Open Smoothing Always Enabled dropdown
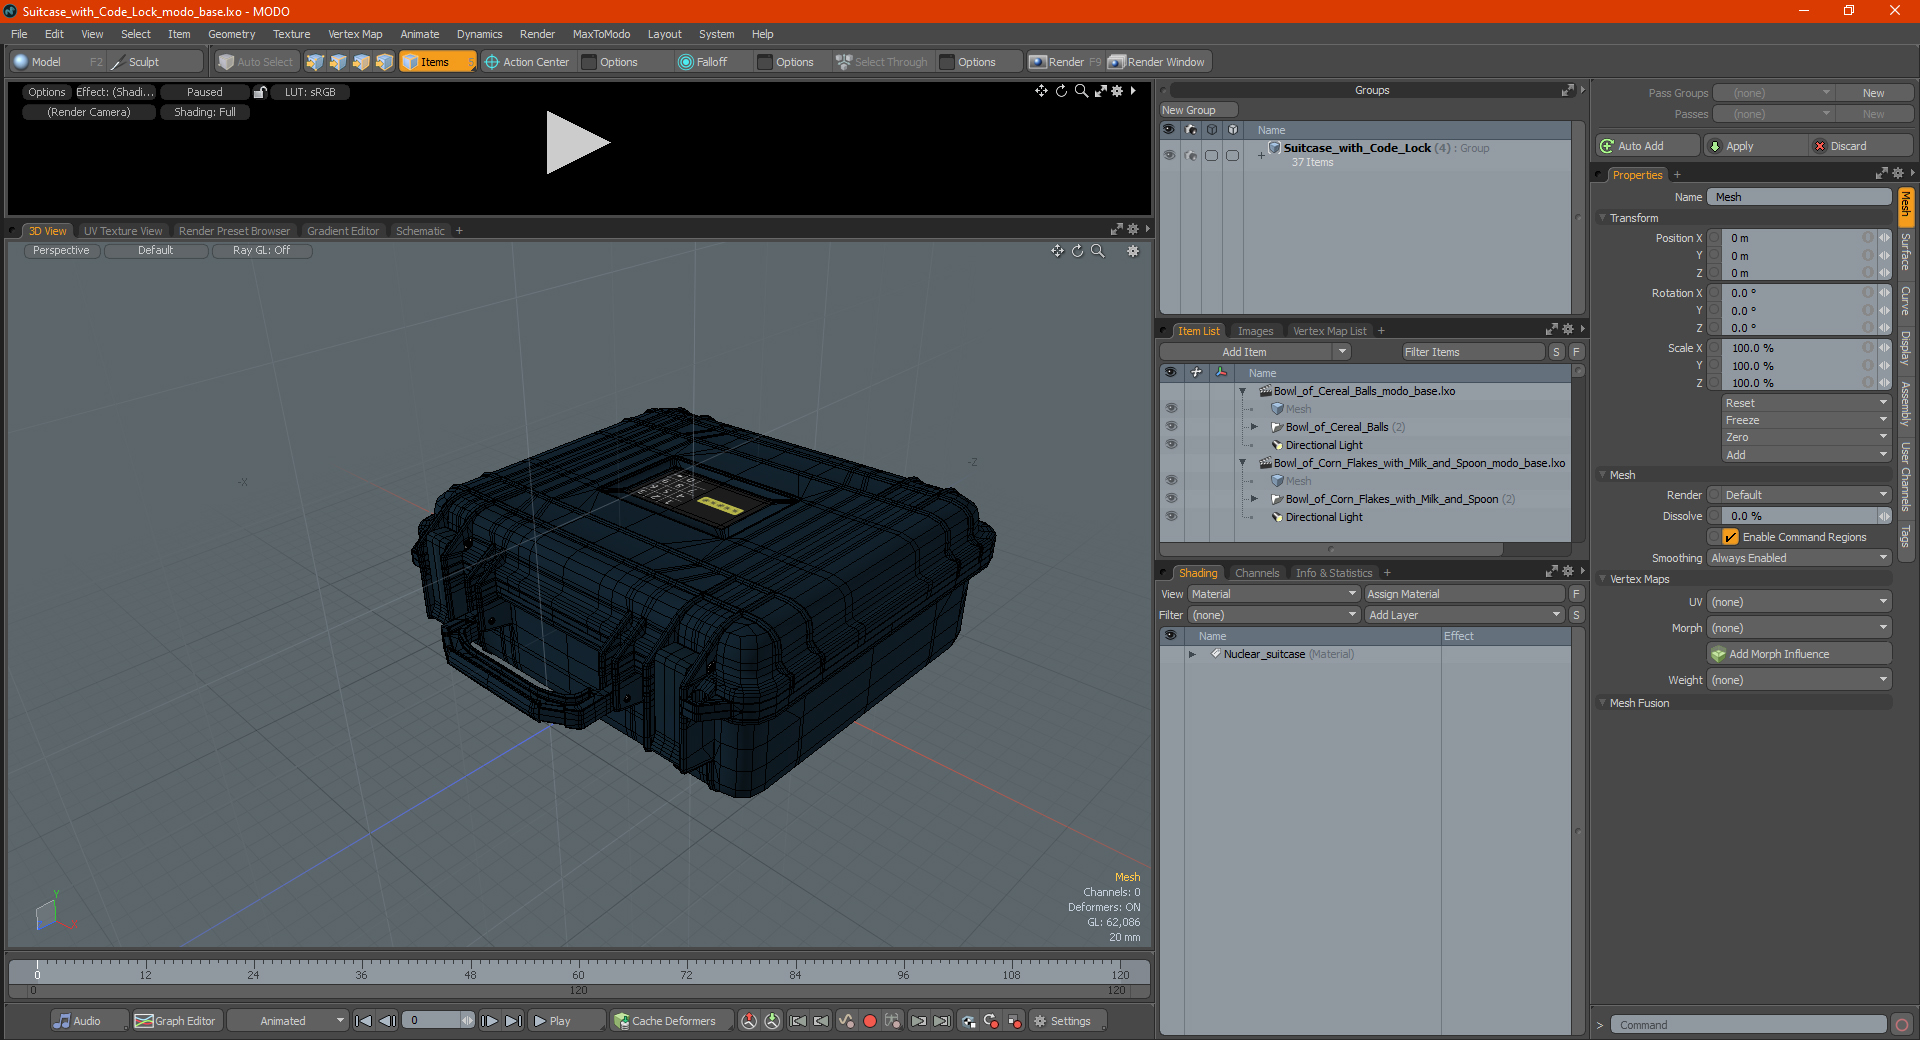The width and height of the screenshot is (1920, 1040). pyautogui.click(x=1798, y=558)
